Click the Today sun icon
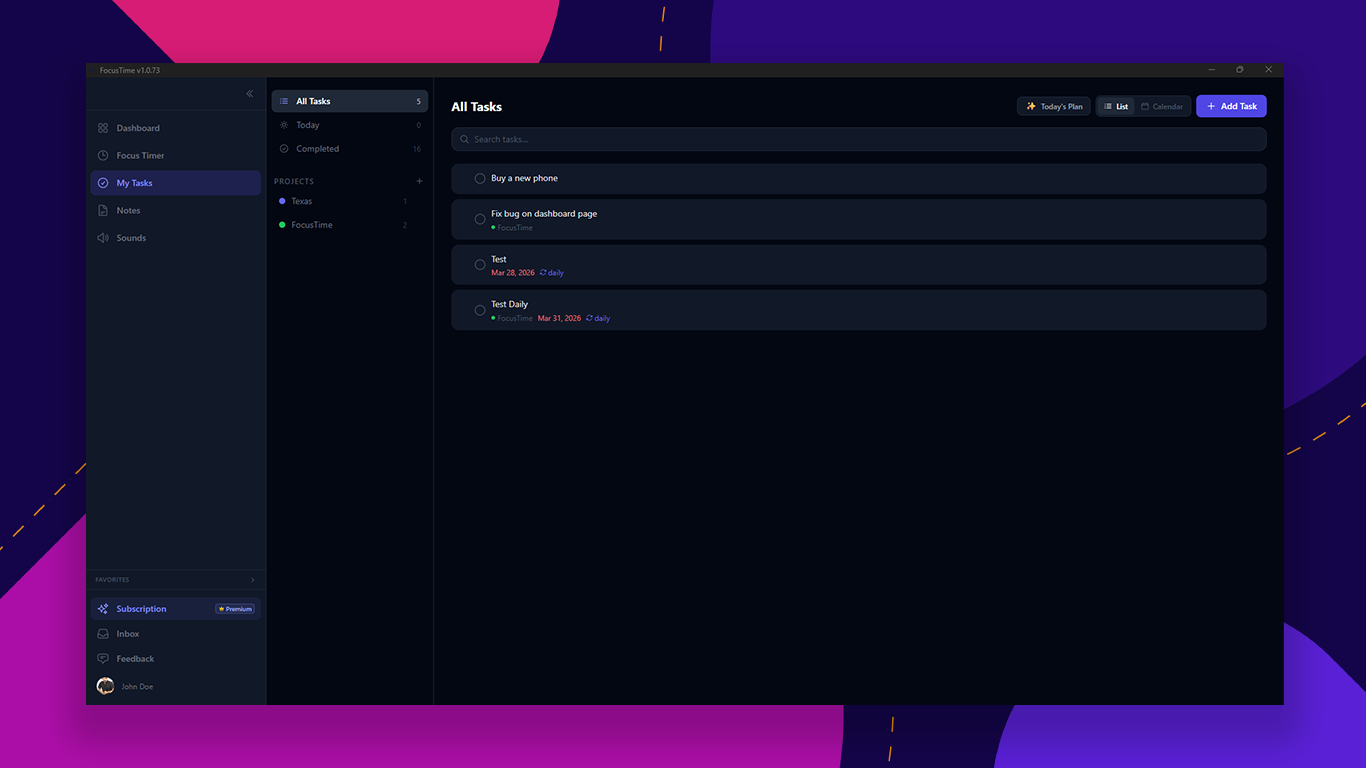Screen dimensions: 1366x768 (x=284, y=125)
